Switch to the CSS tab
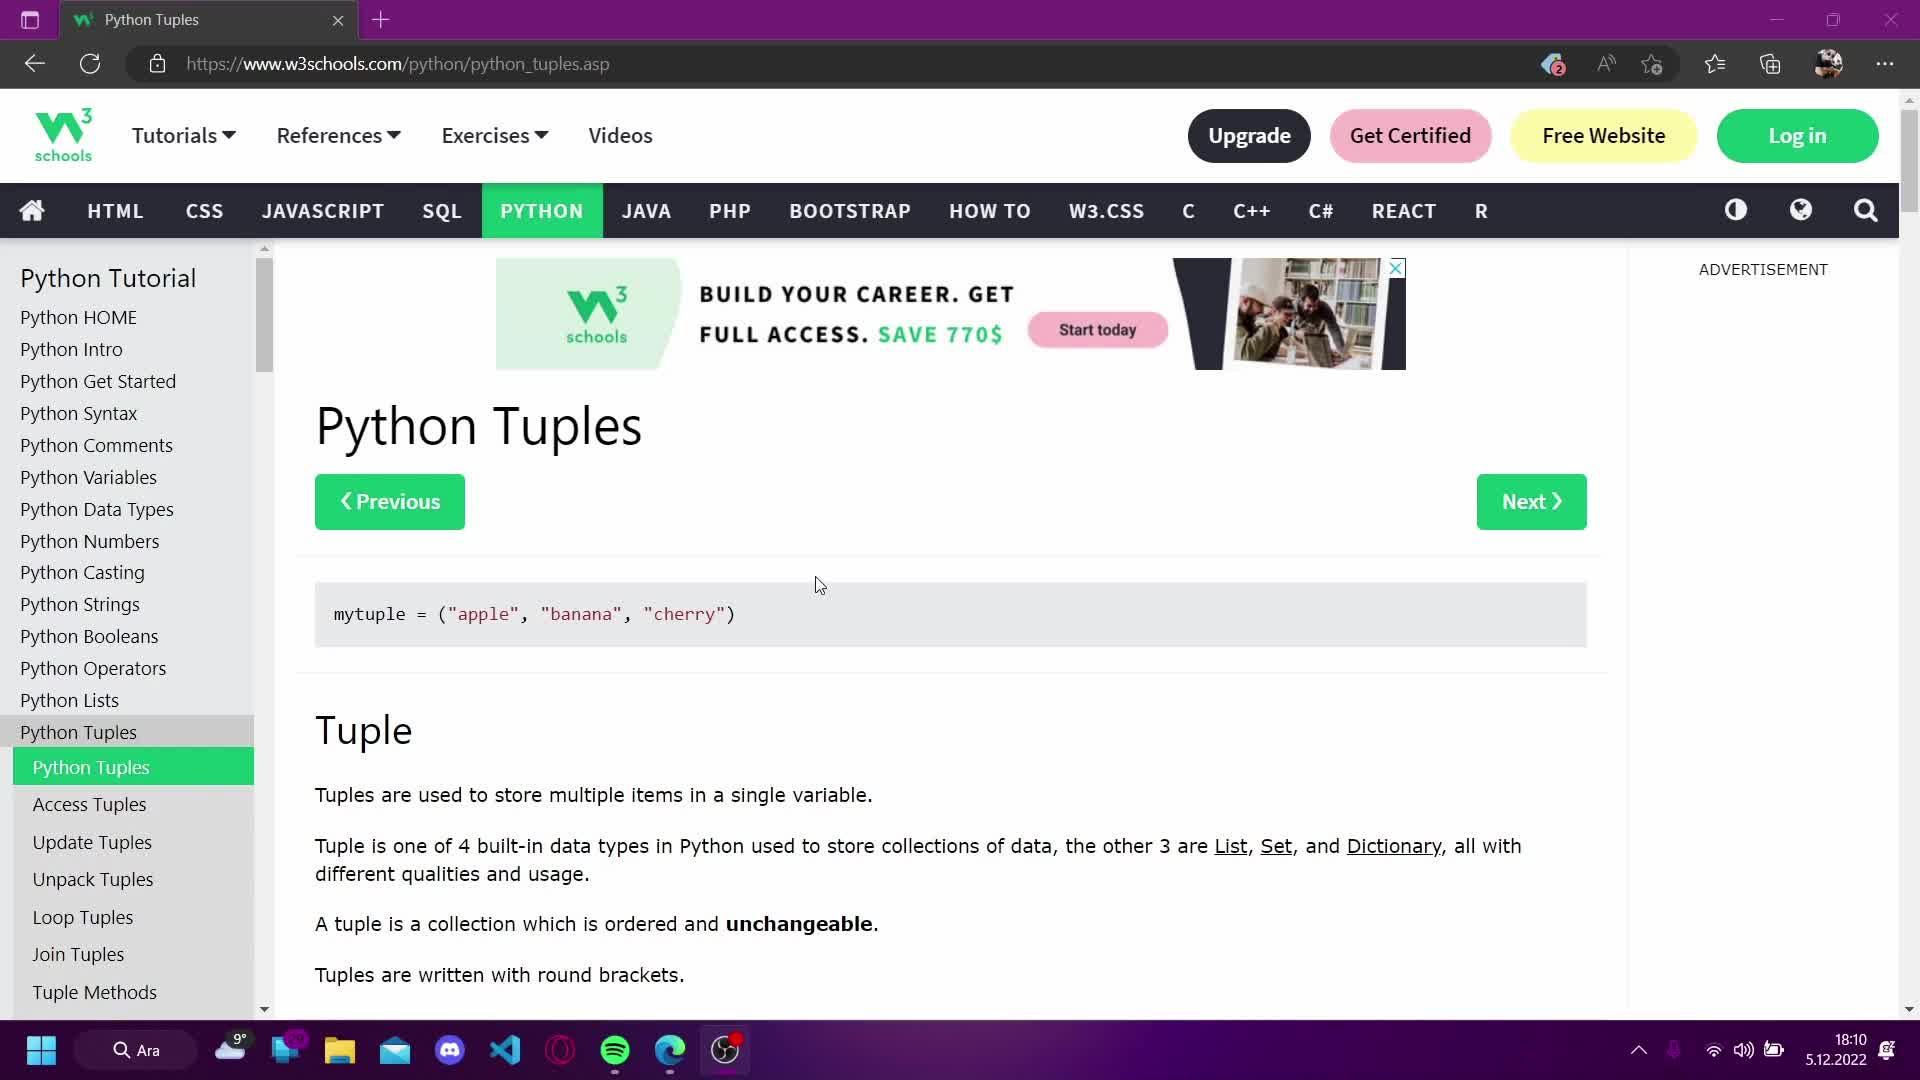Screen dimensions: 1920x1080 (x=204, y=211)
